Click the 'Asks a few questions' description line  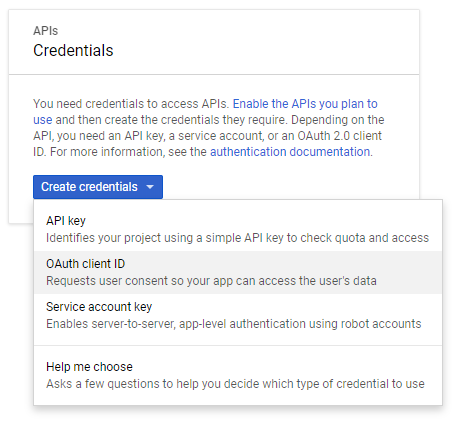(235, 384)
